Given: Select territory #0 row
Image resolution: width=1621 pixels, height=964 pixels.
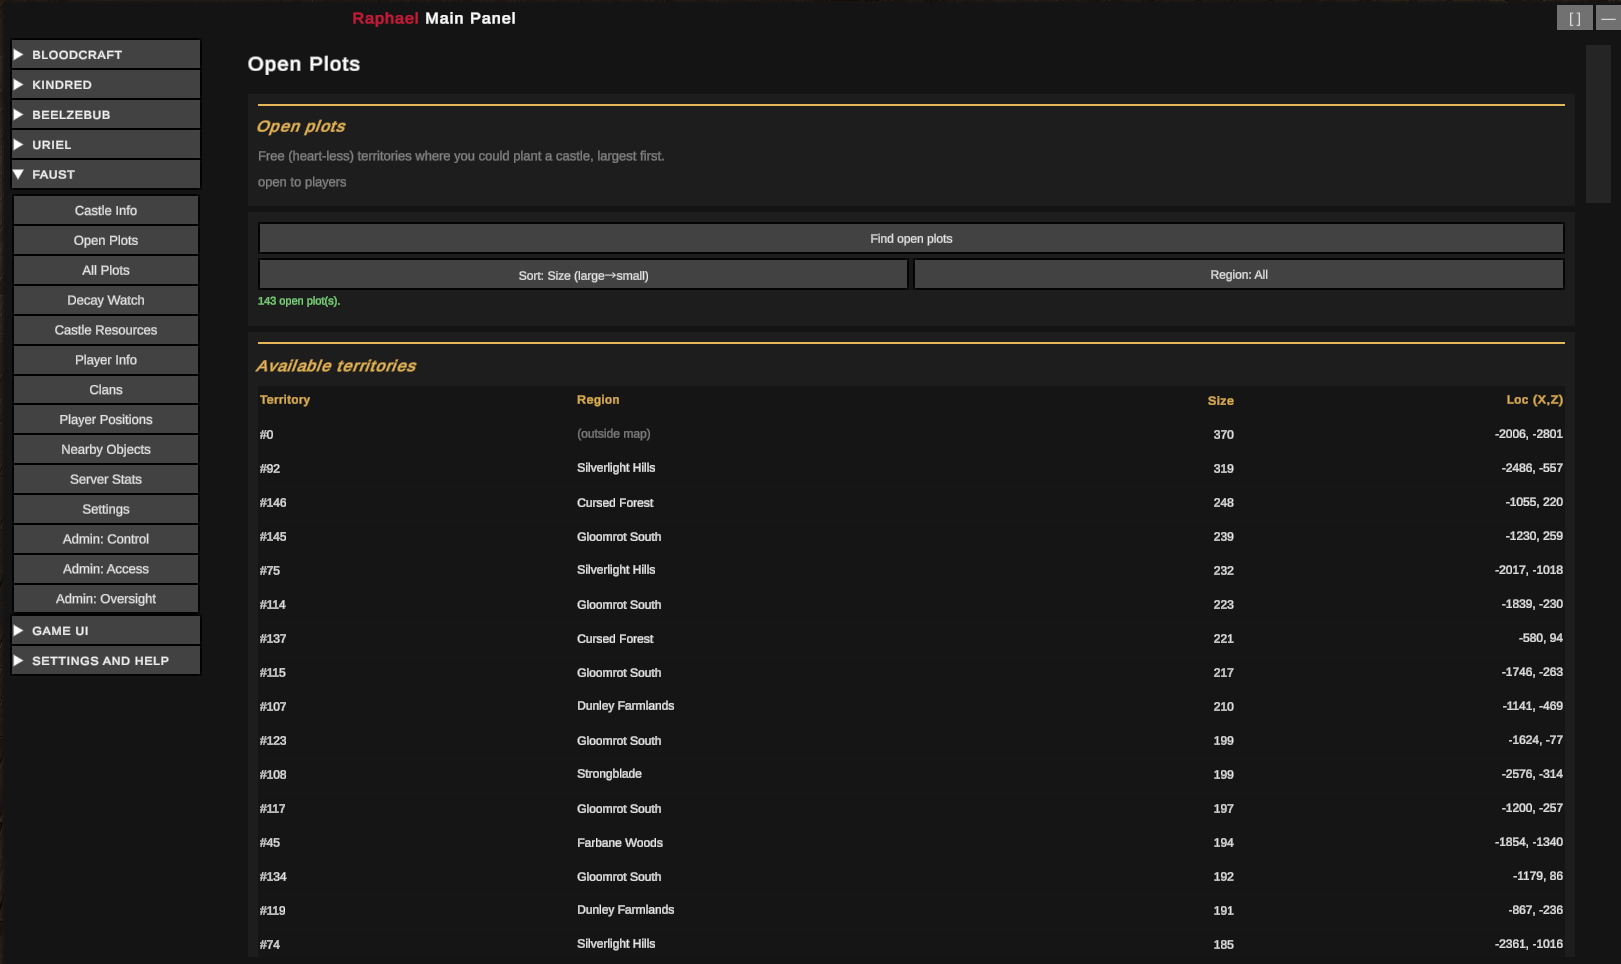Looking at the screenshot, I should point(911,434).
